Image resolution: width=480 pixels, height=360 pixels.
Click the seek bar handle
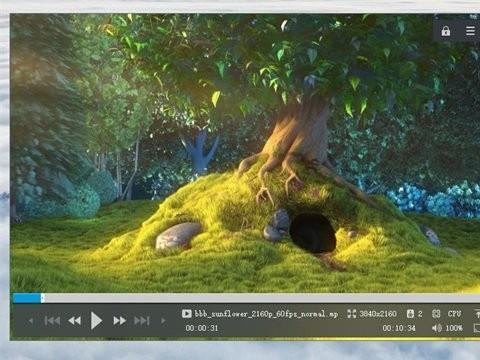[42, 298]
